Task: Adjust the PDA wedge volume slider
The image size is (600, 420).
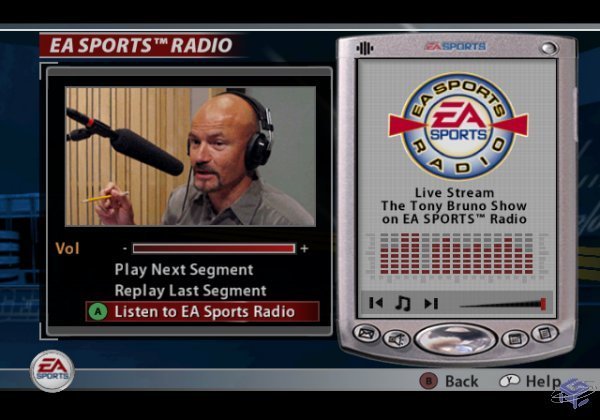Action: coord(502,304)
